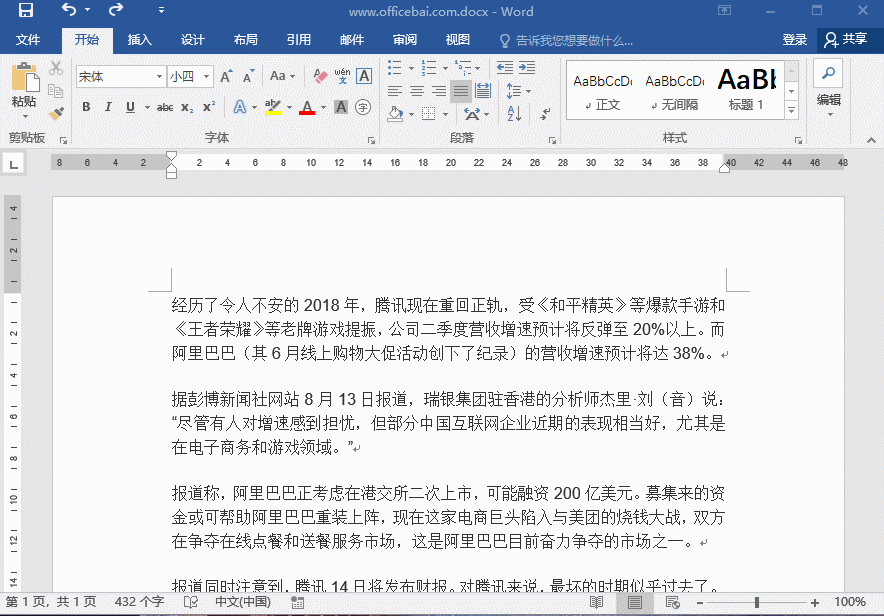This screenshot has width=884, height=616.
Task: Expand the line spacing options
Action: 519,91
